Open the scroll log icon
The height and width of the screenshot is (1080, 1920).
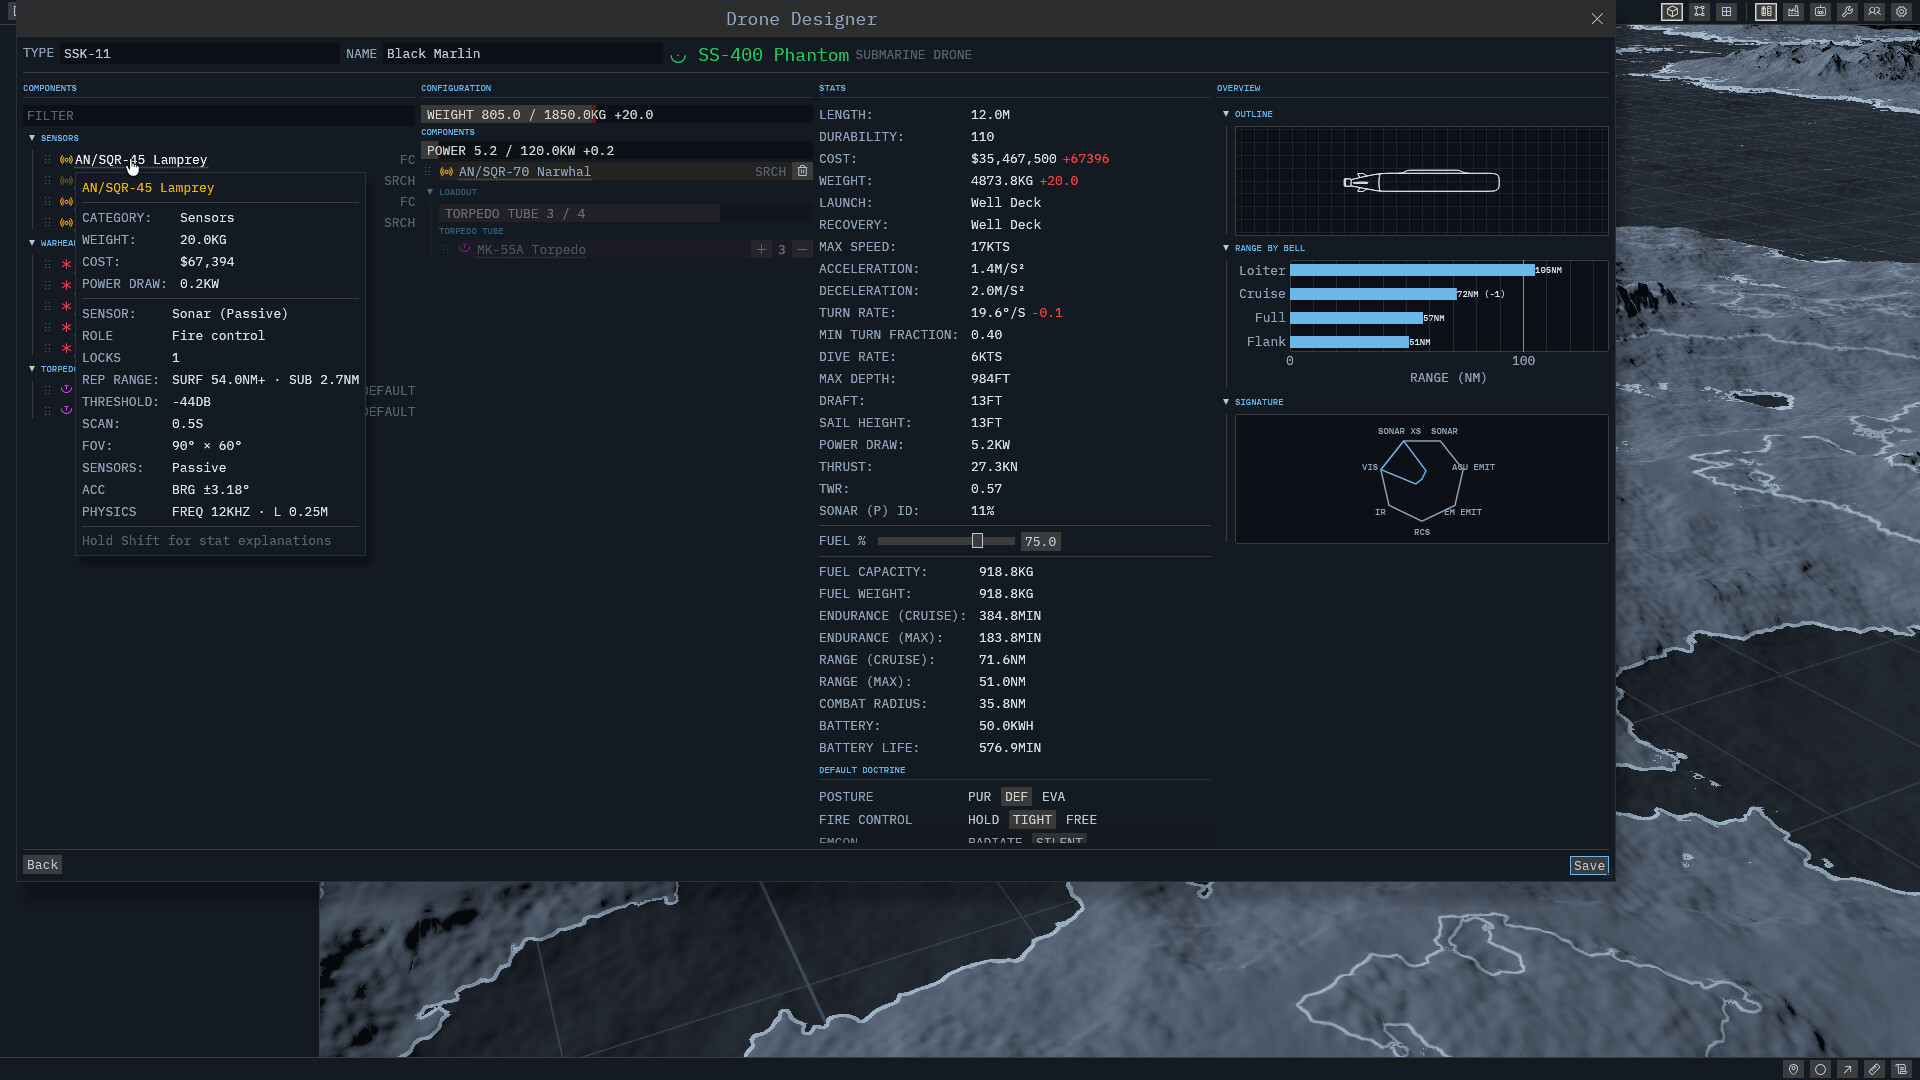[1901, 1069]
